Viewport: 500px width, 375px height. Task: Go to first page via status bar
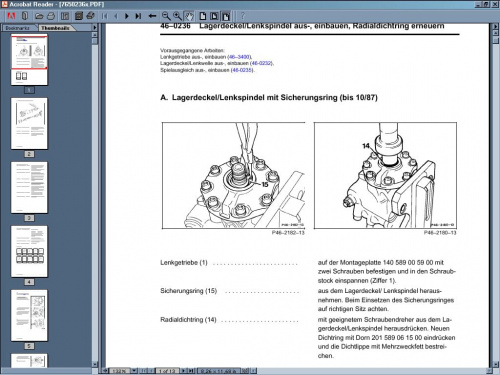(x=144, y=371)
